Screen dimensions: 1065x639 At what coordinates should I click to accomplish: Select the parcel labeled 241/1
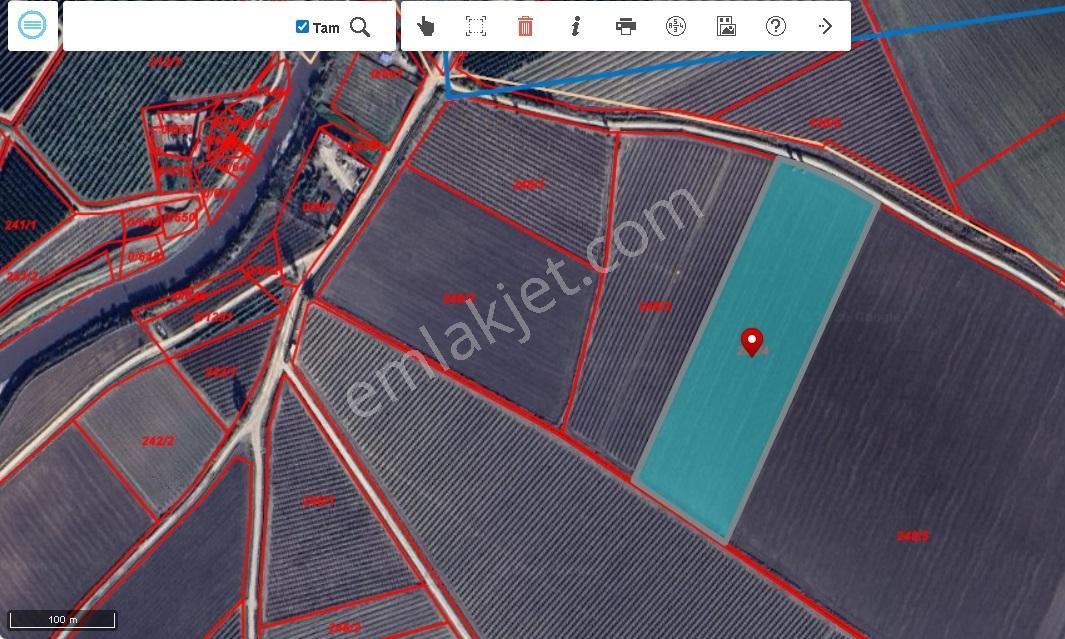[x=20, y=225]
